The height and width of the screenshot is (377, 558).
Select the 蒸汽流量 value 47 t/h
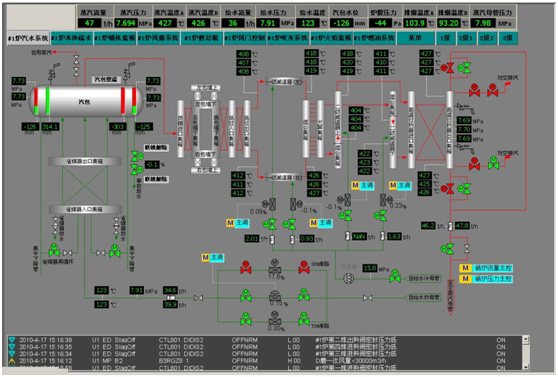coord(90,23)
